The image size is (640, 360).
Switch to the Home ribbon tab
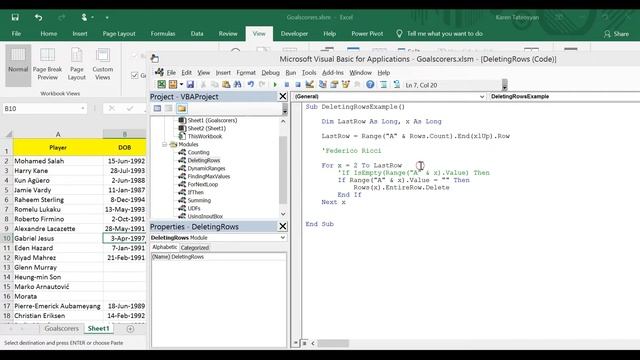pyautogui.click(x=49, y=33)
